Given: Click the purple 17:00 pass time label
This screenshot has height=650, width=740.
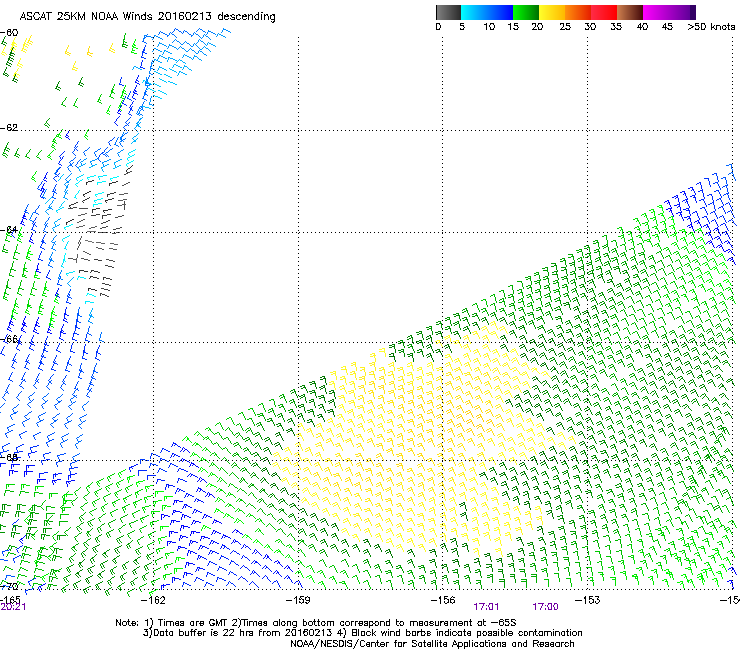Looking at the screenshot, I should (546, 607).
